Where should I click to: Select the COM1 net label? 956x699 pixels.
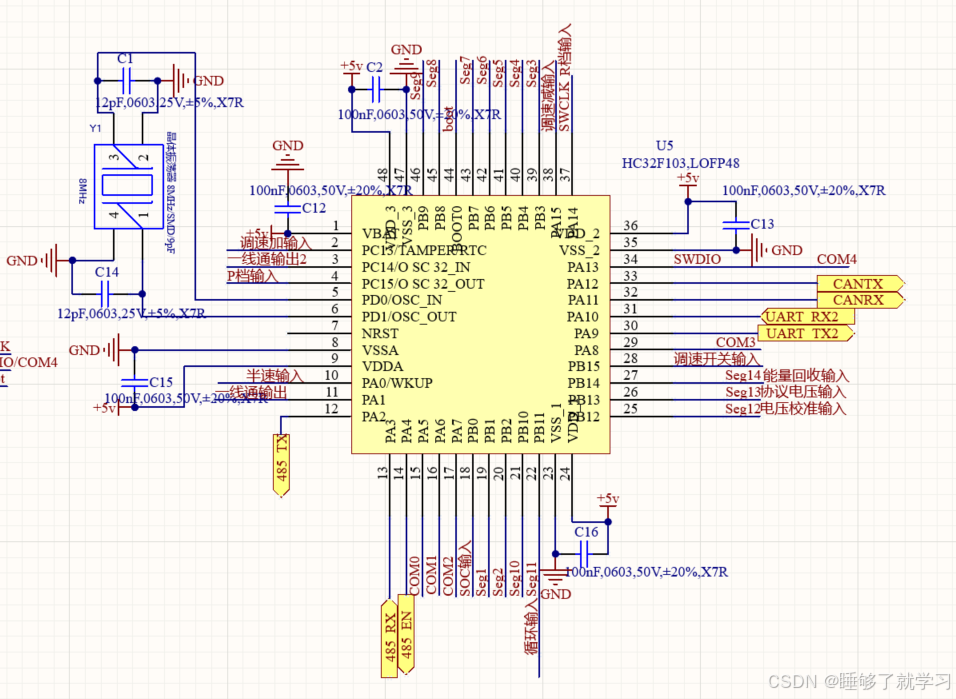click(431, 576)
